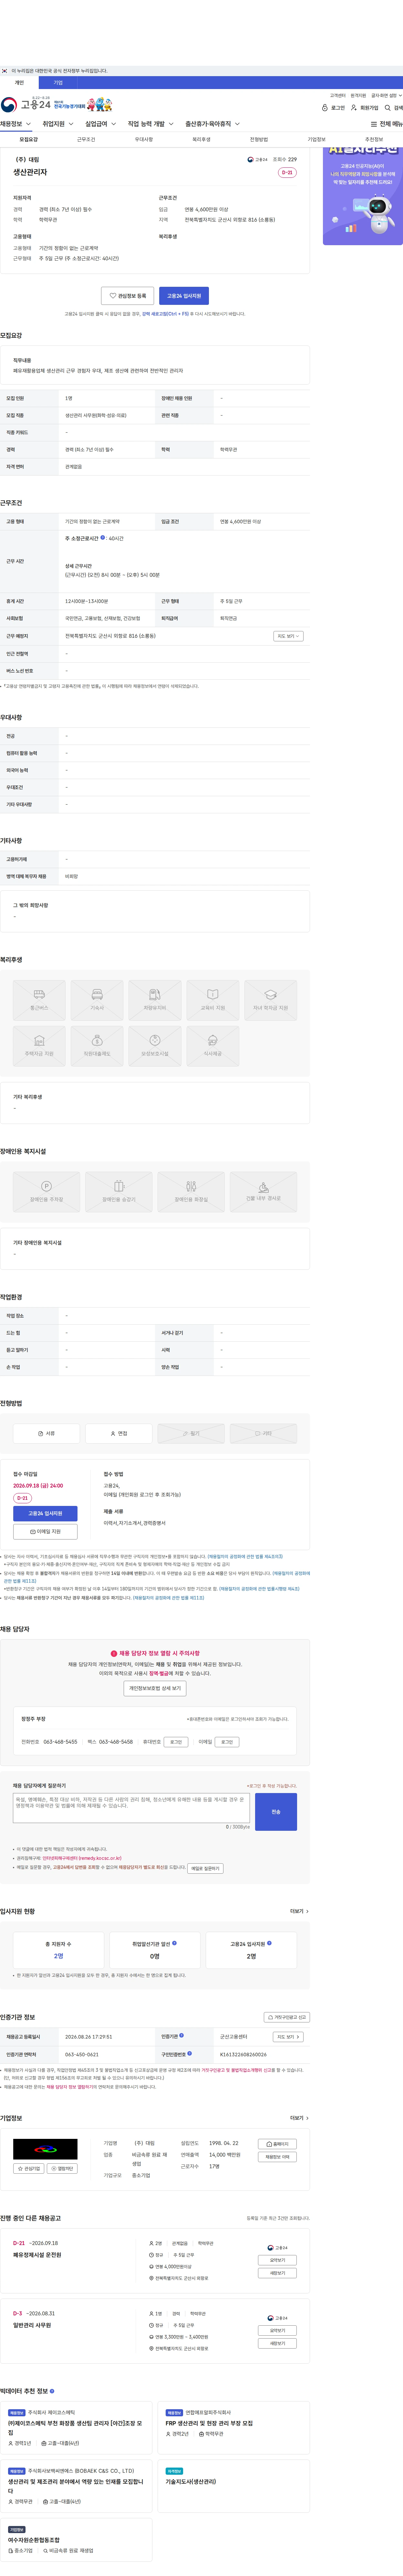403x2576 pixels.
Task: Jump to the 근무조건 section tab
Action: [86, 140]
